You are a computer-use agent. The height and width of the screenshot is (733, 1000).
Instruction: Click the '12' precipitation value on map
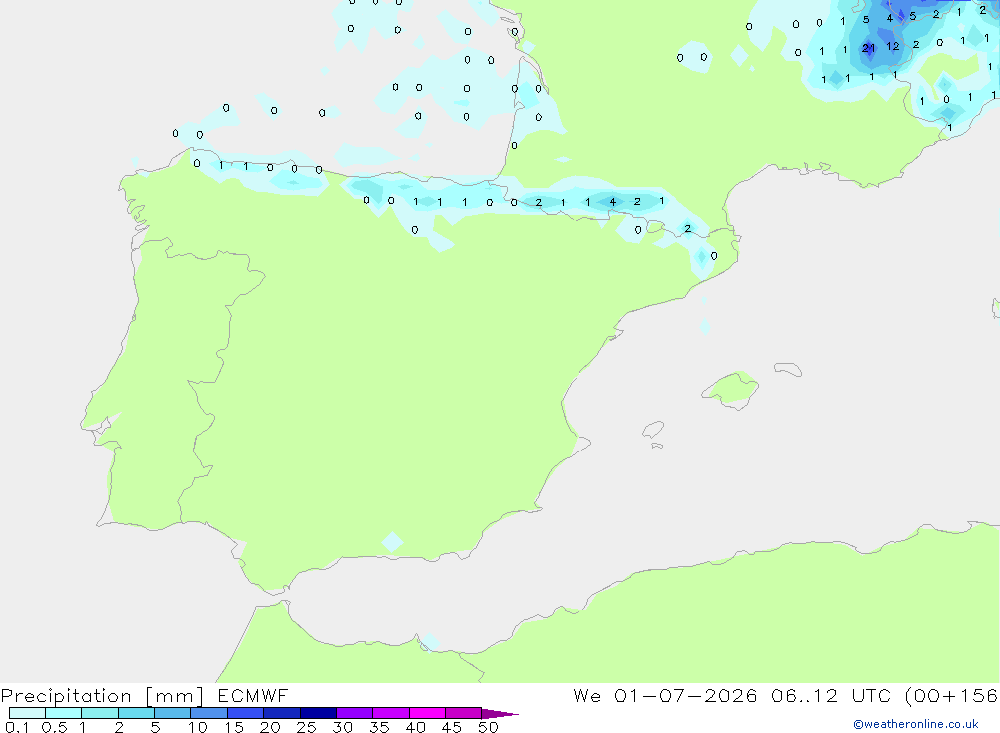pyautogui.click(x=893, y=46)
